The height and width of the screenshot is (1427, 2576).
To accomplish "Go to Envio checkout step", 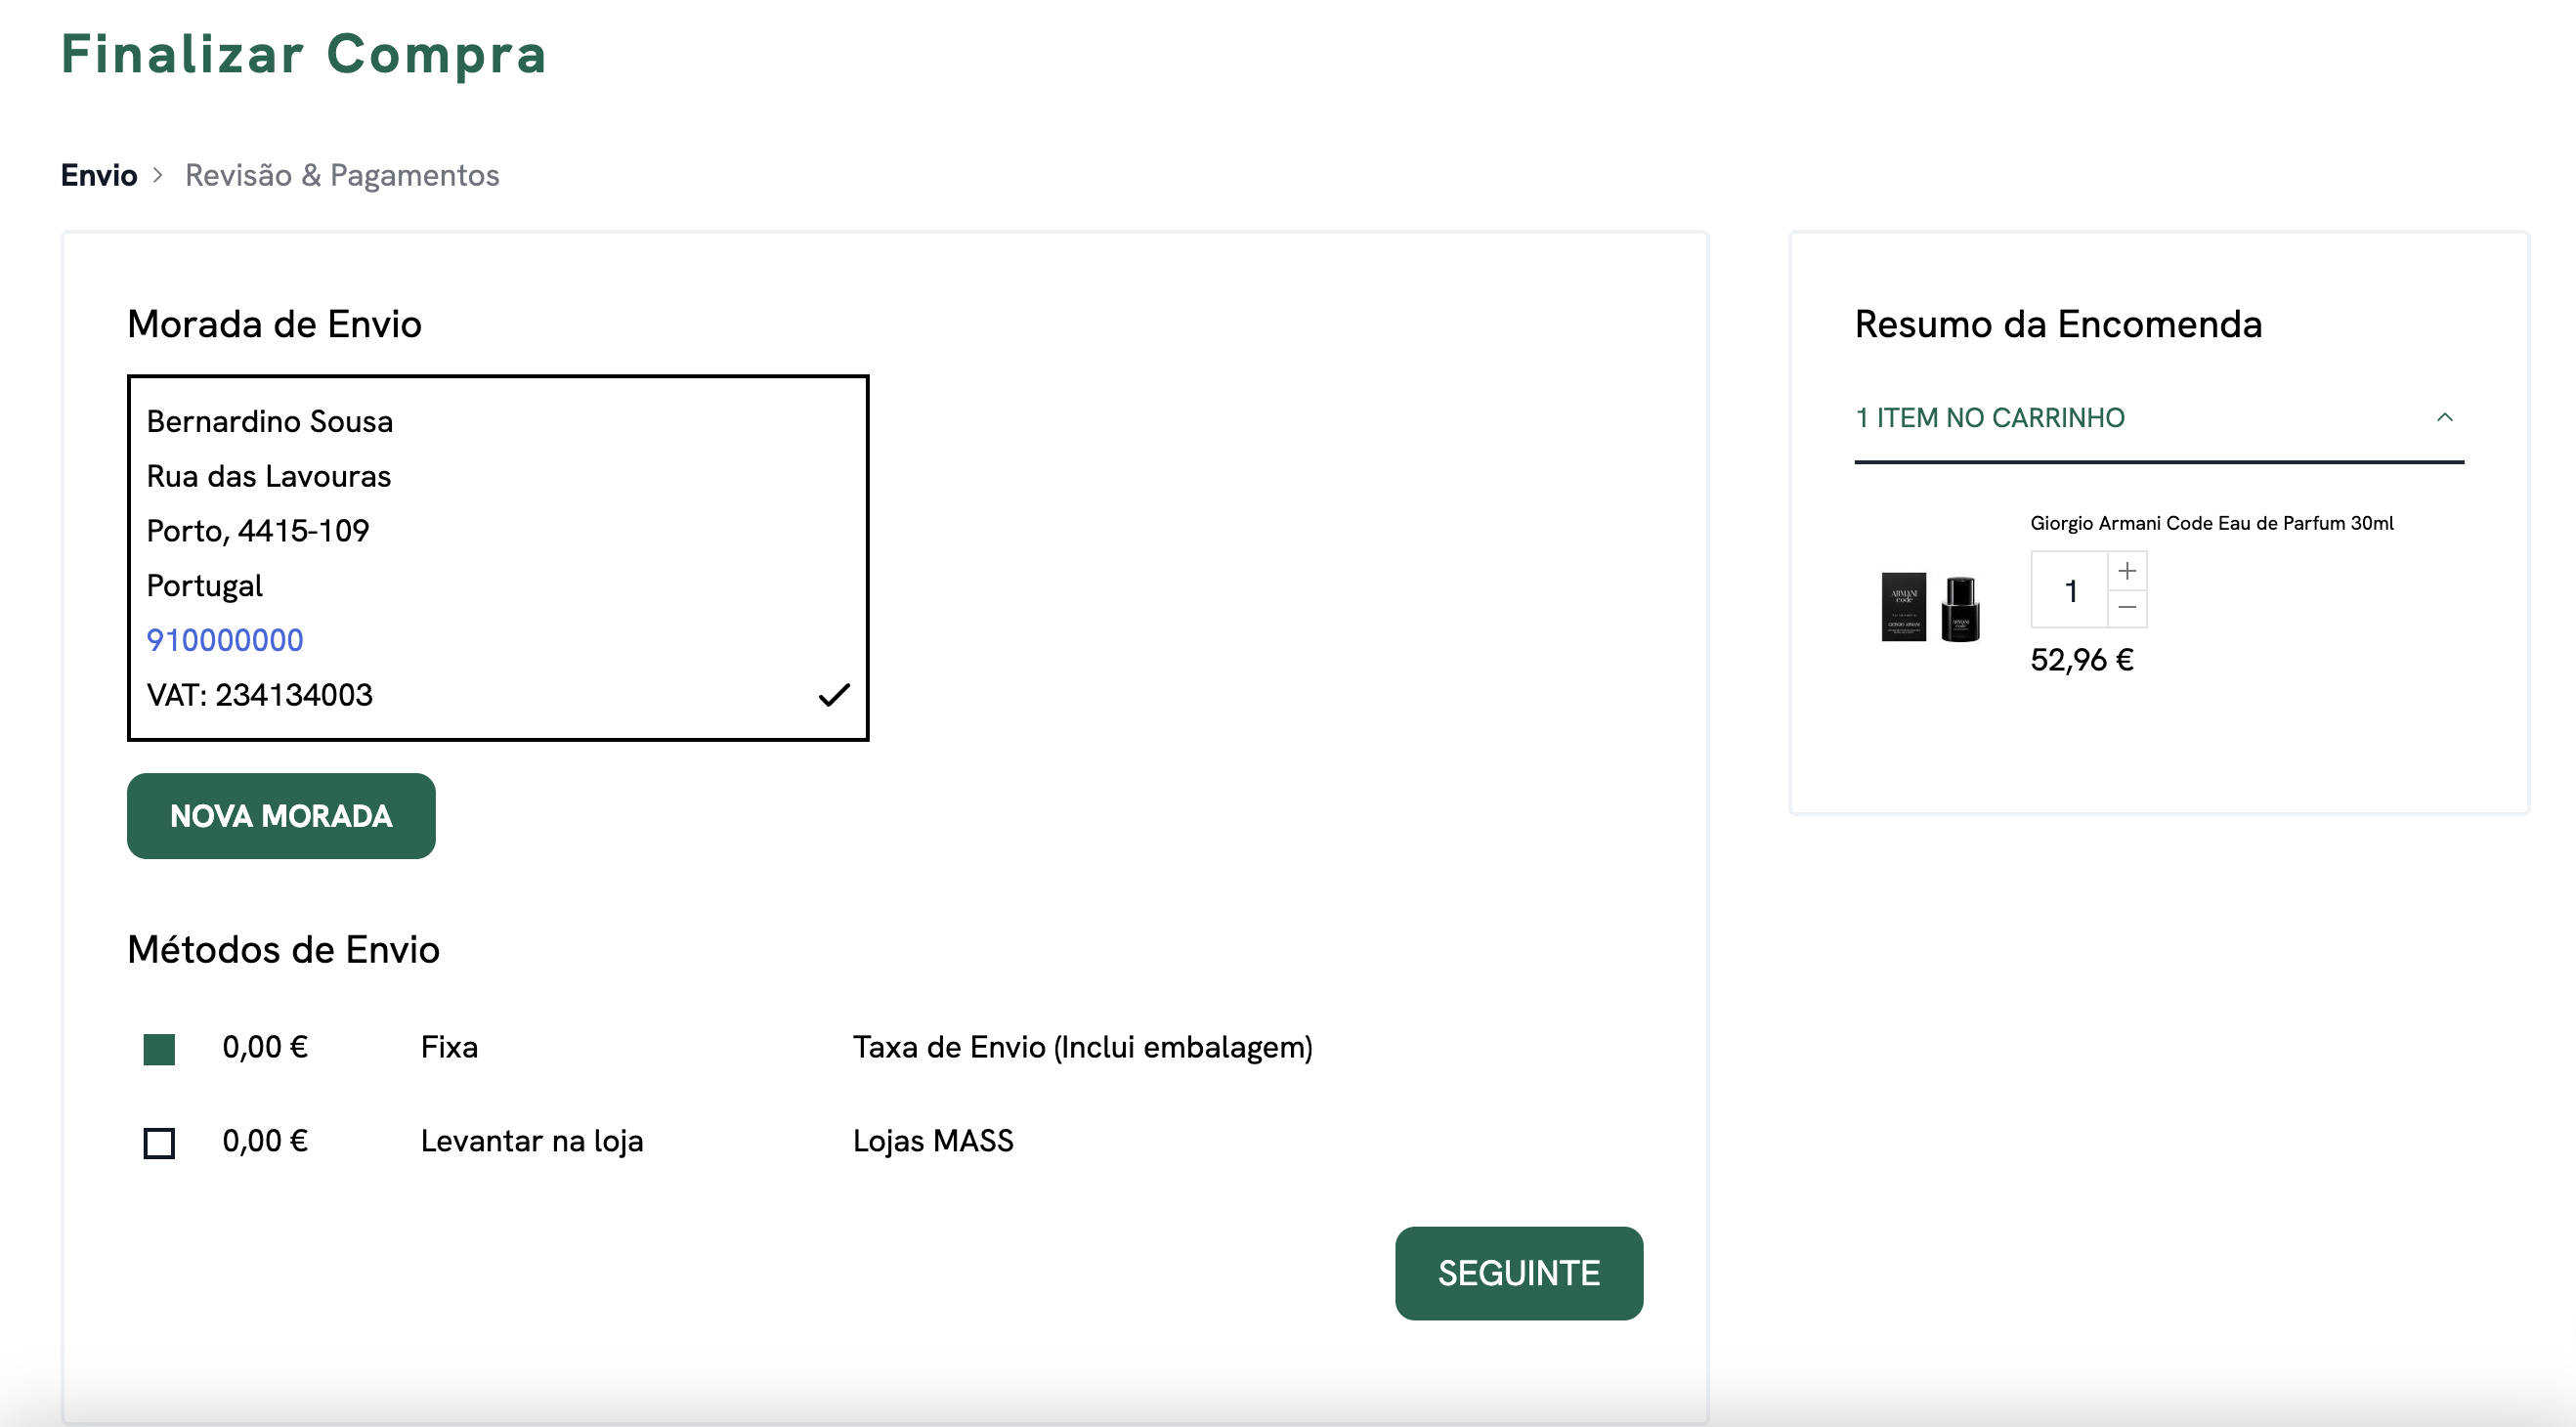I will (99, 175).
